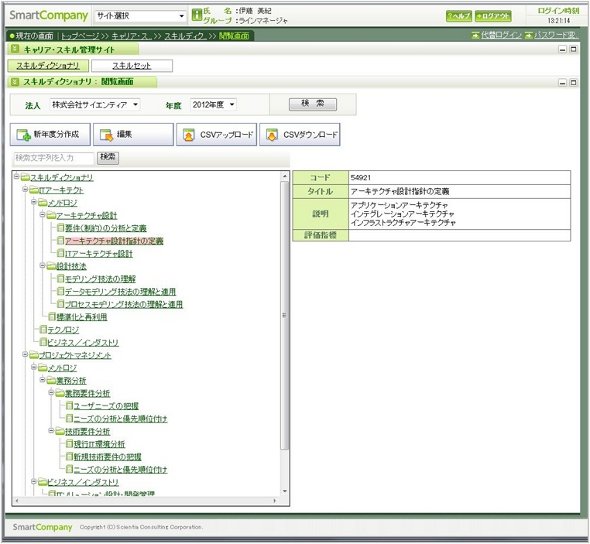Click the 代替ログイン arrow icon link
The width and height of the screenshot is (590, 544).
pos(476,35)
